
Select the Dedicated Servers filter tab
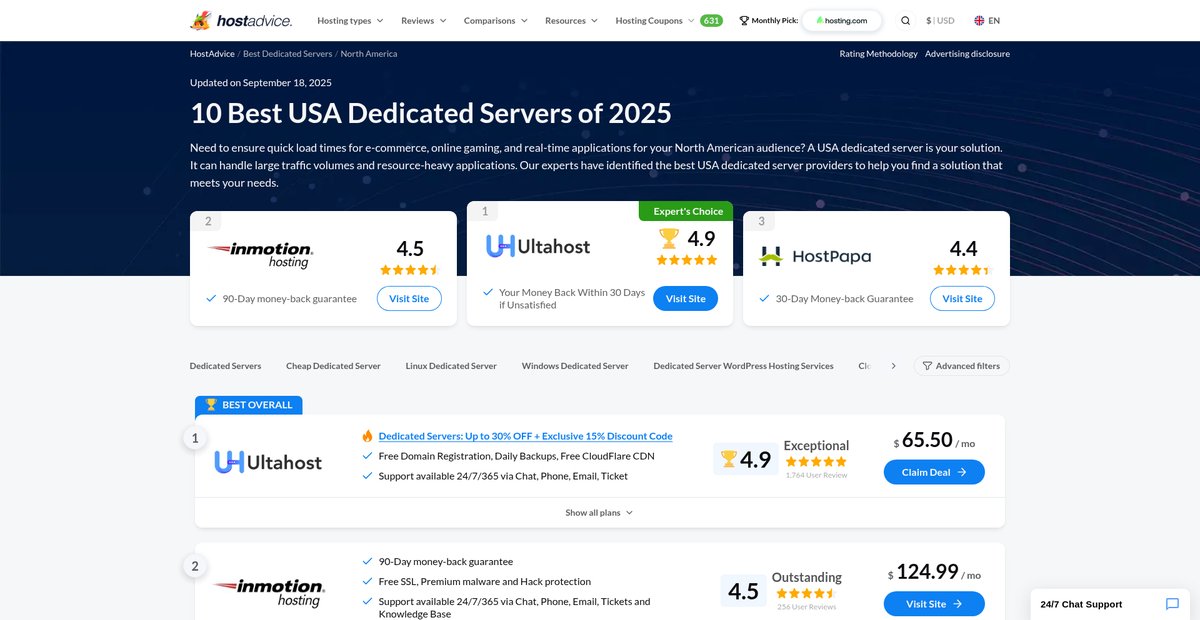[226, 366]
